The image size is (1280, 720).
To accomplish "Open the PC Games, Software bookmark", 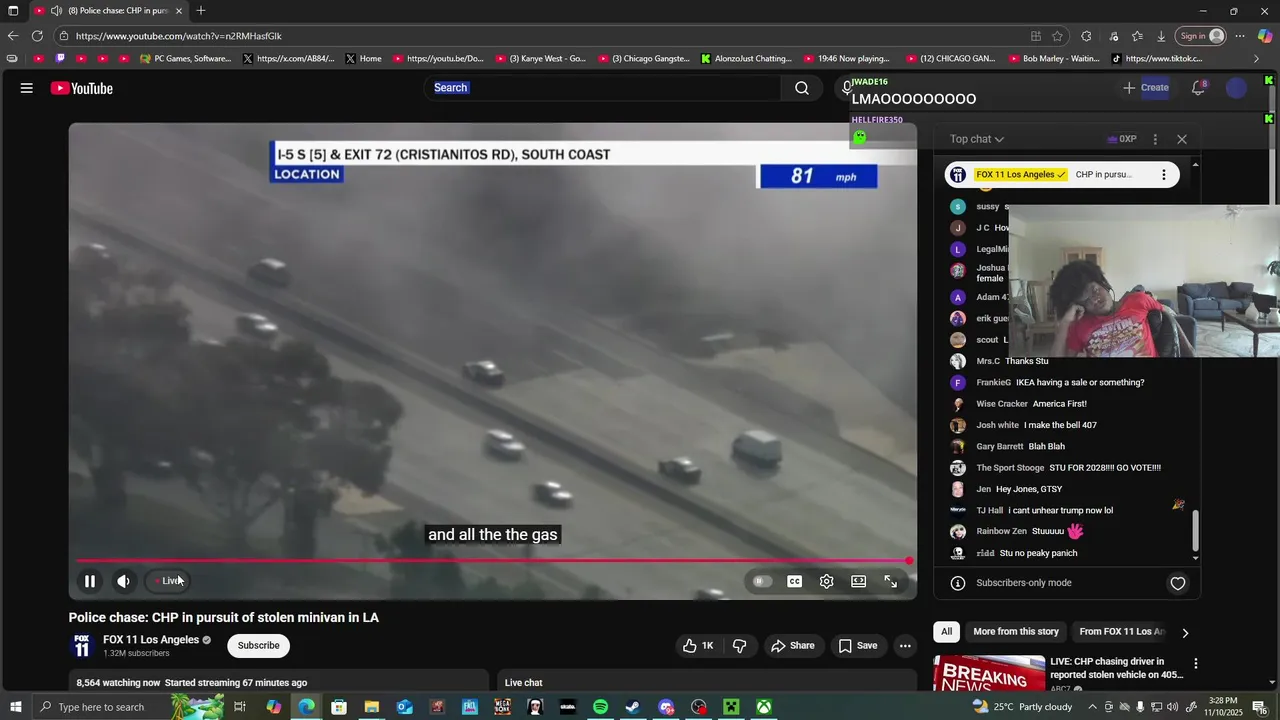I will coord(186,59).
